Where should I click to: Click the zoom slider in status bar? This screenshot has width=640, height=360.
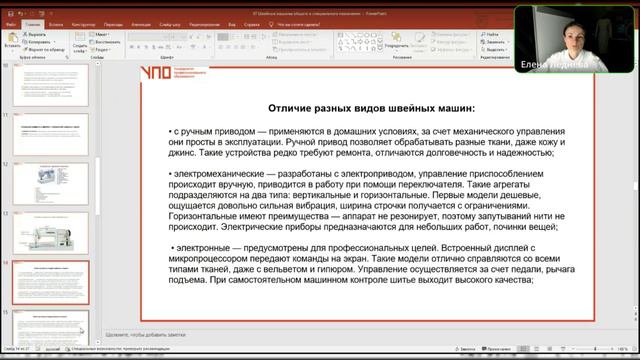coord(594,349)
